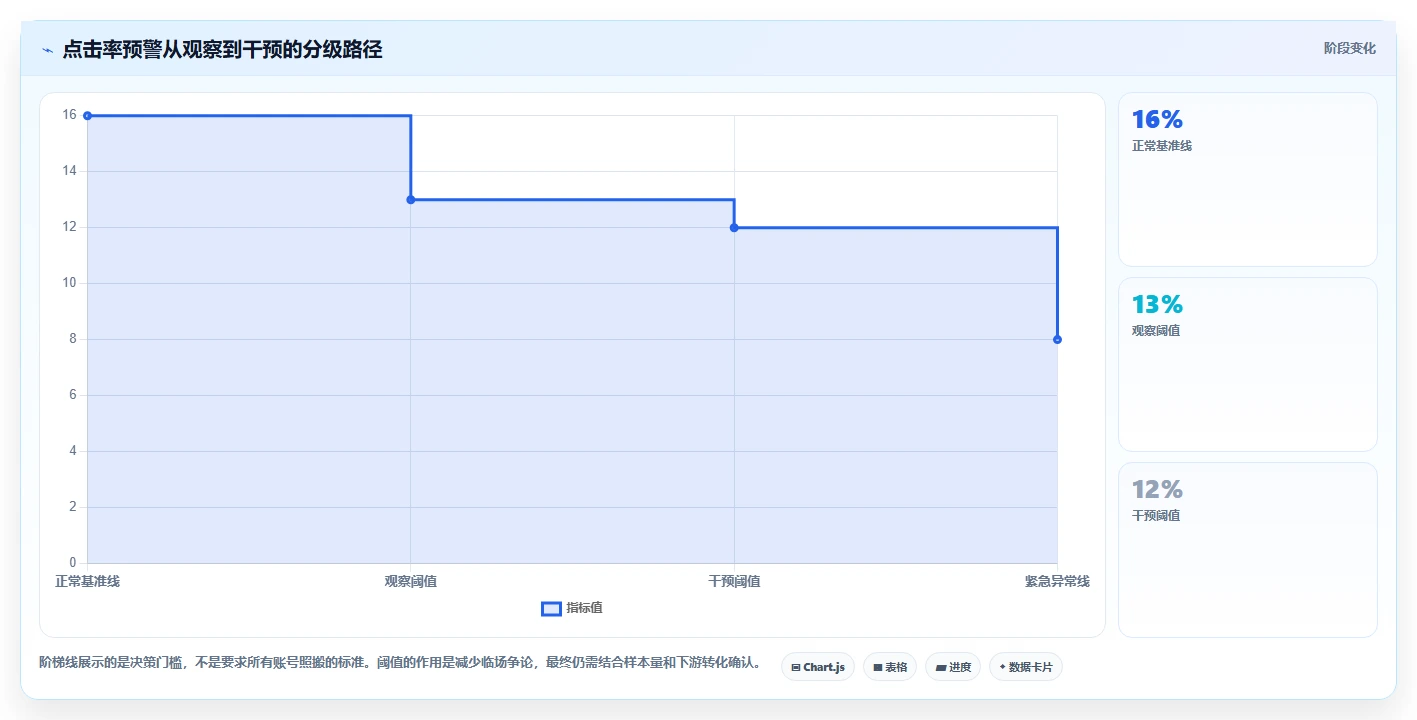Click the x-axis label 正常基准线

(87, 581)
